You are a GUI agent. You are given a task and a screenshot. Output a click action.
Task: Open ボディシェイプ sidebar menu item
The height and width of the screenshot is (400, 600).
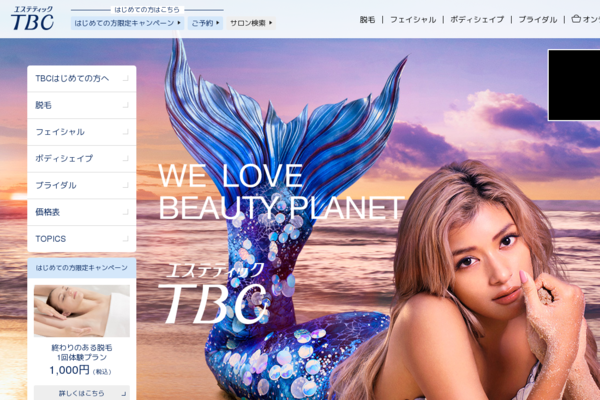(82, 158)
